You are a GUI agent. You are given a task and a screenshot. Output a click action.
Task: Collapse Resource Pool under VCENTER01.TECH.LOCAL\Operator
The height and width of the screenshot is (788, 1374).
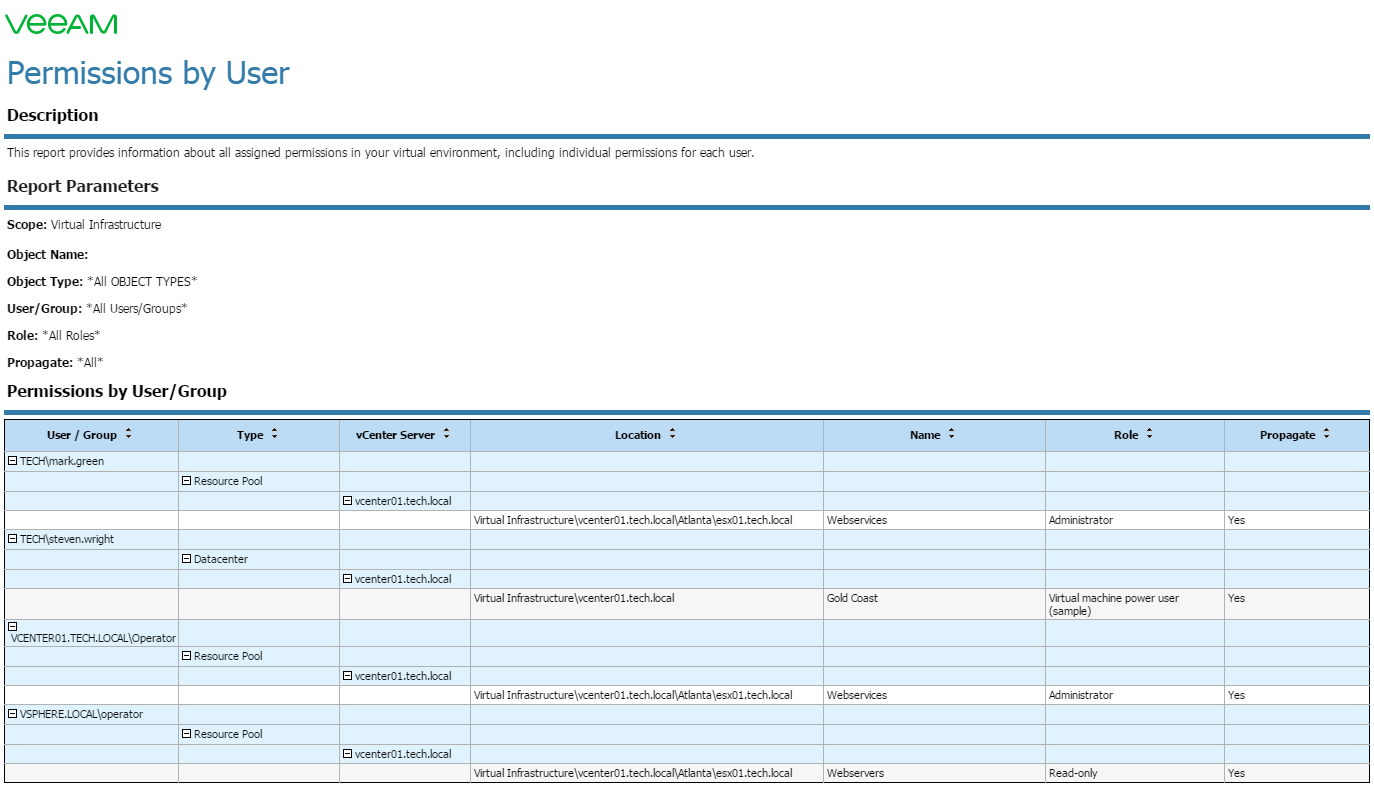187,655
